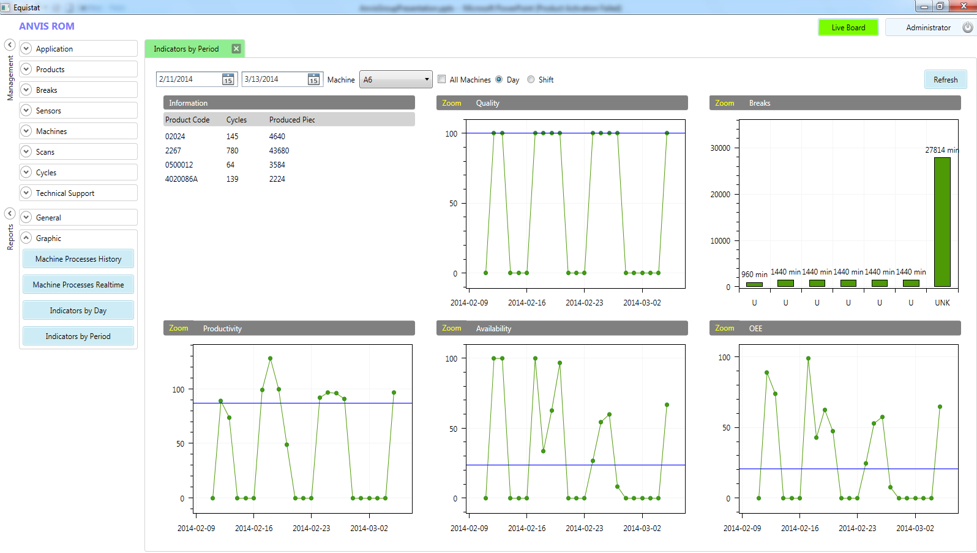Image resolution: width=977 pixels, height=553 pixels.
Task: Collapse the Reports side panel arrow
Action: [x=10, y=213]
